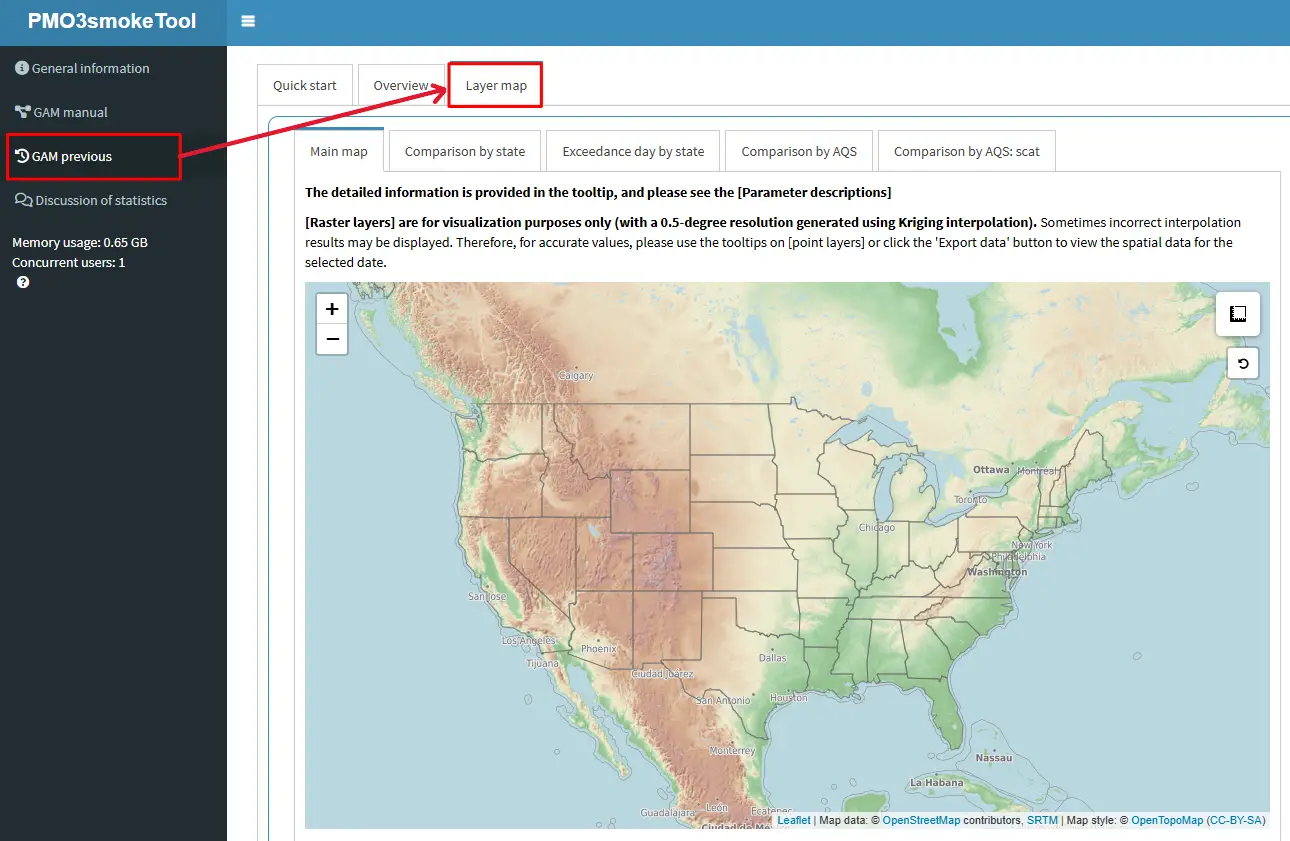Open Discussion of statistics page
Screen dimensions: 1290x841
(x=100, y=201)
